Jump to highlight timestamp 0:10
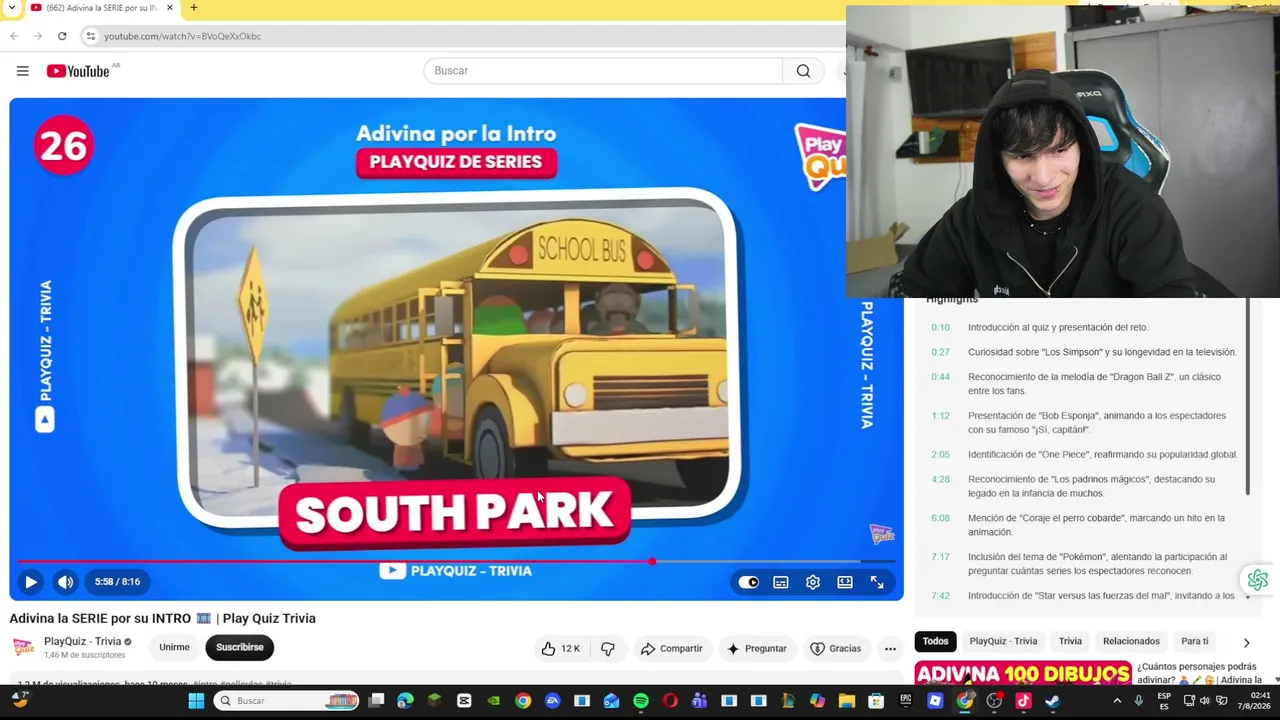 click(940, 327)
